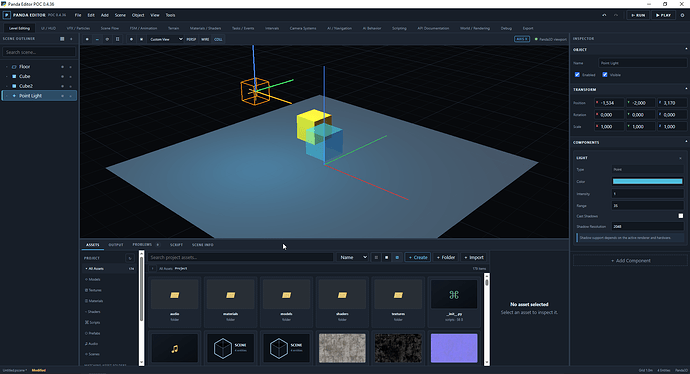690x374 pixels.
Task: Click the + Folder button
Action: [446, 257]
